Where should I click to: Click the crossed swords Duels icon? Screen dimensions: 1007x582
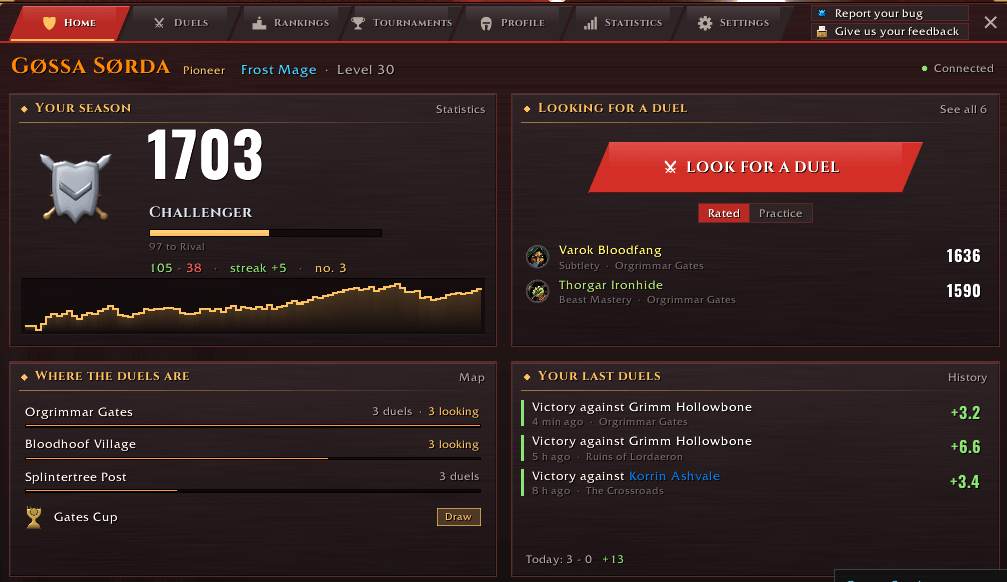pyautogui.click(x=159, y=23)
